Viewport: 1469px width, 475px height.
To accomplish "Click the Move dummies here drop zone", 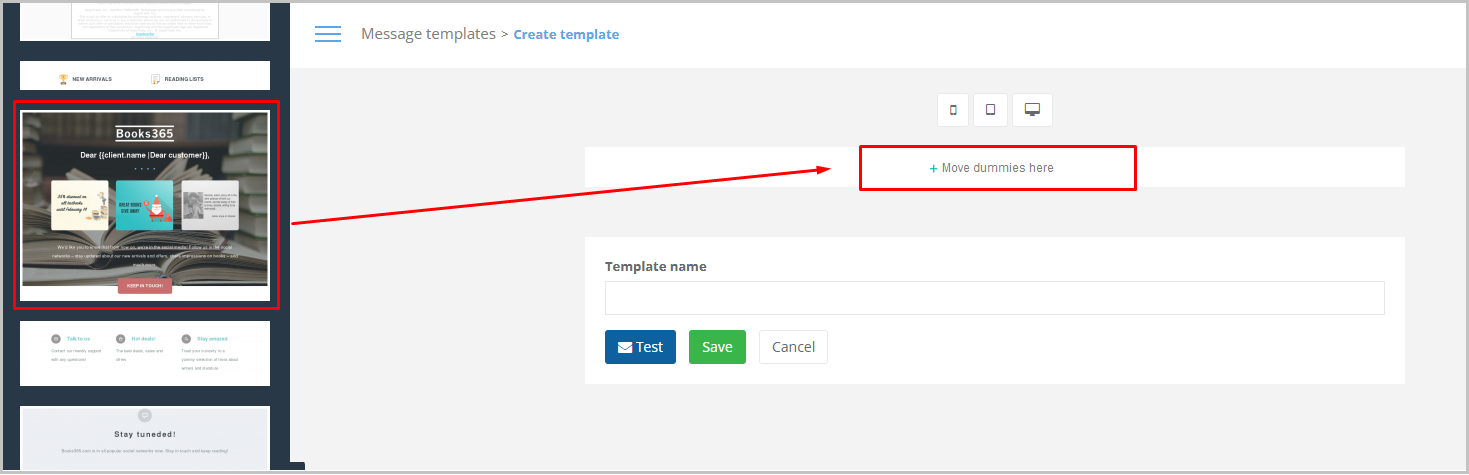I will (x=997, y=168).
